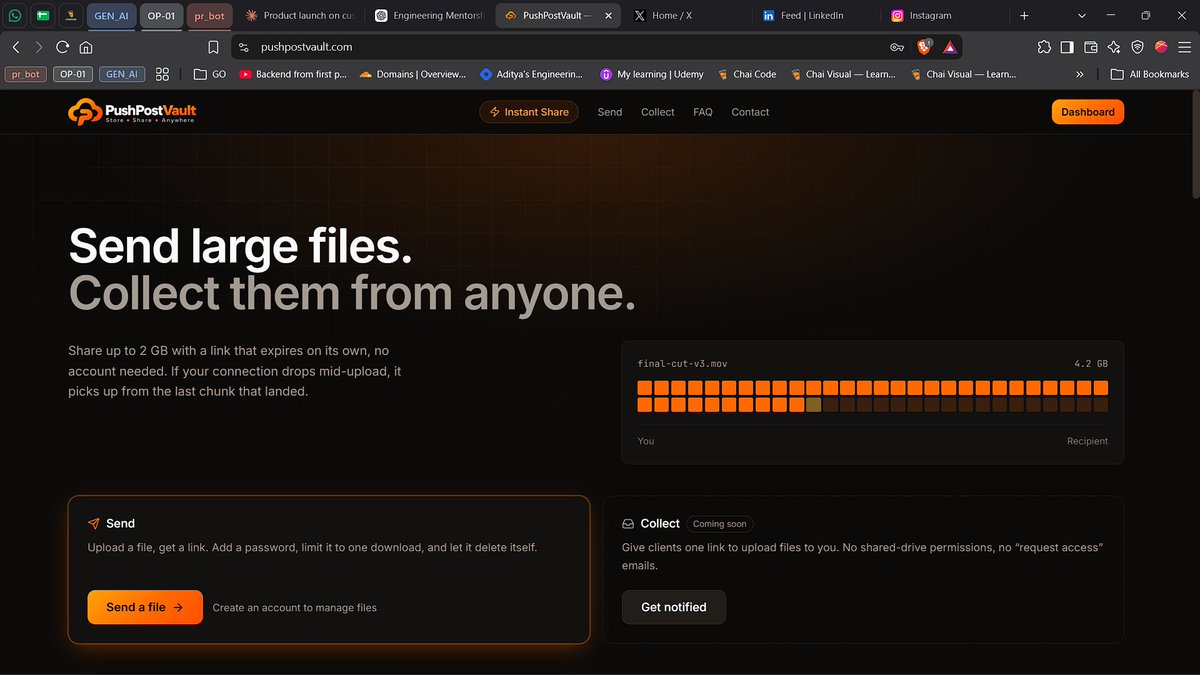1200x675 pixels.
Task: Open Aditya's Engineering bookmark
Action: pos(532,74)
